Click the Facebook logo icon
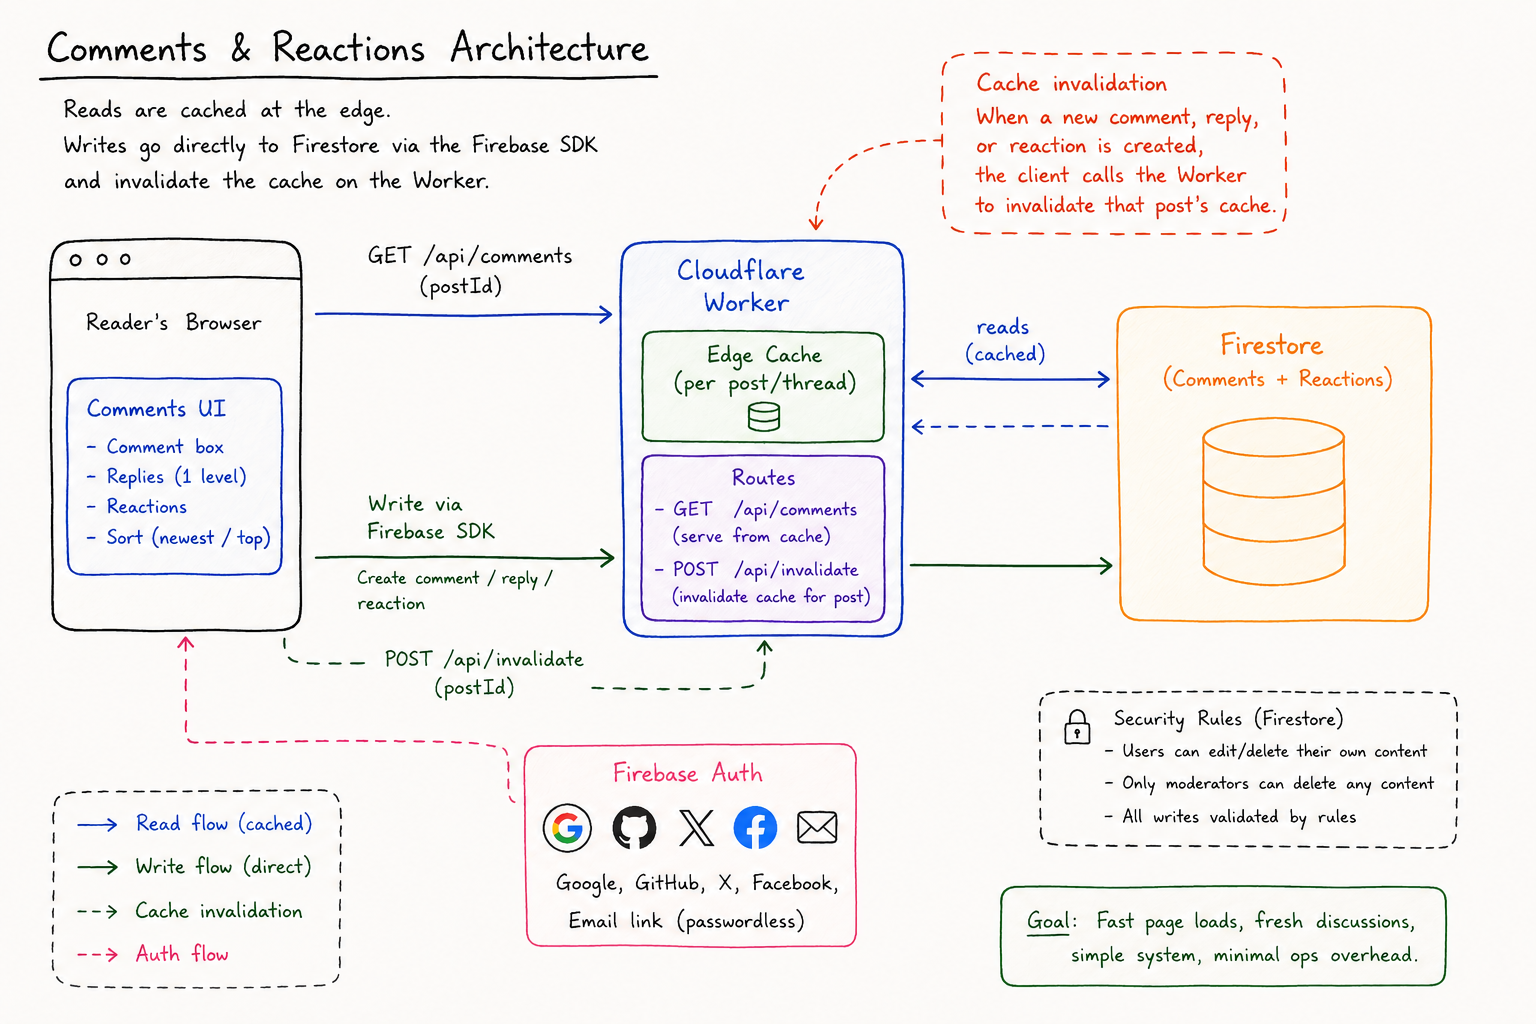Image resolution: width=1536 pixels, height=1024 pixels. tap(755, 827)
